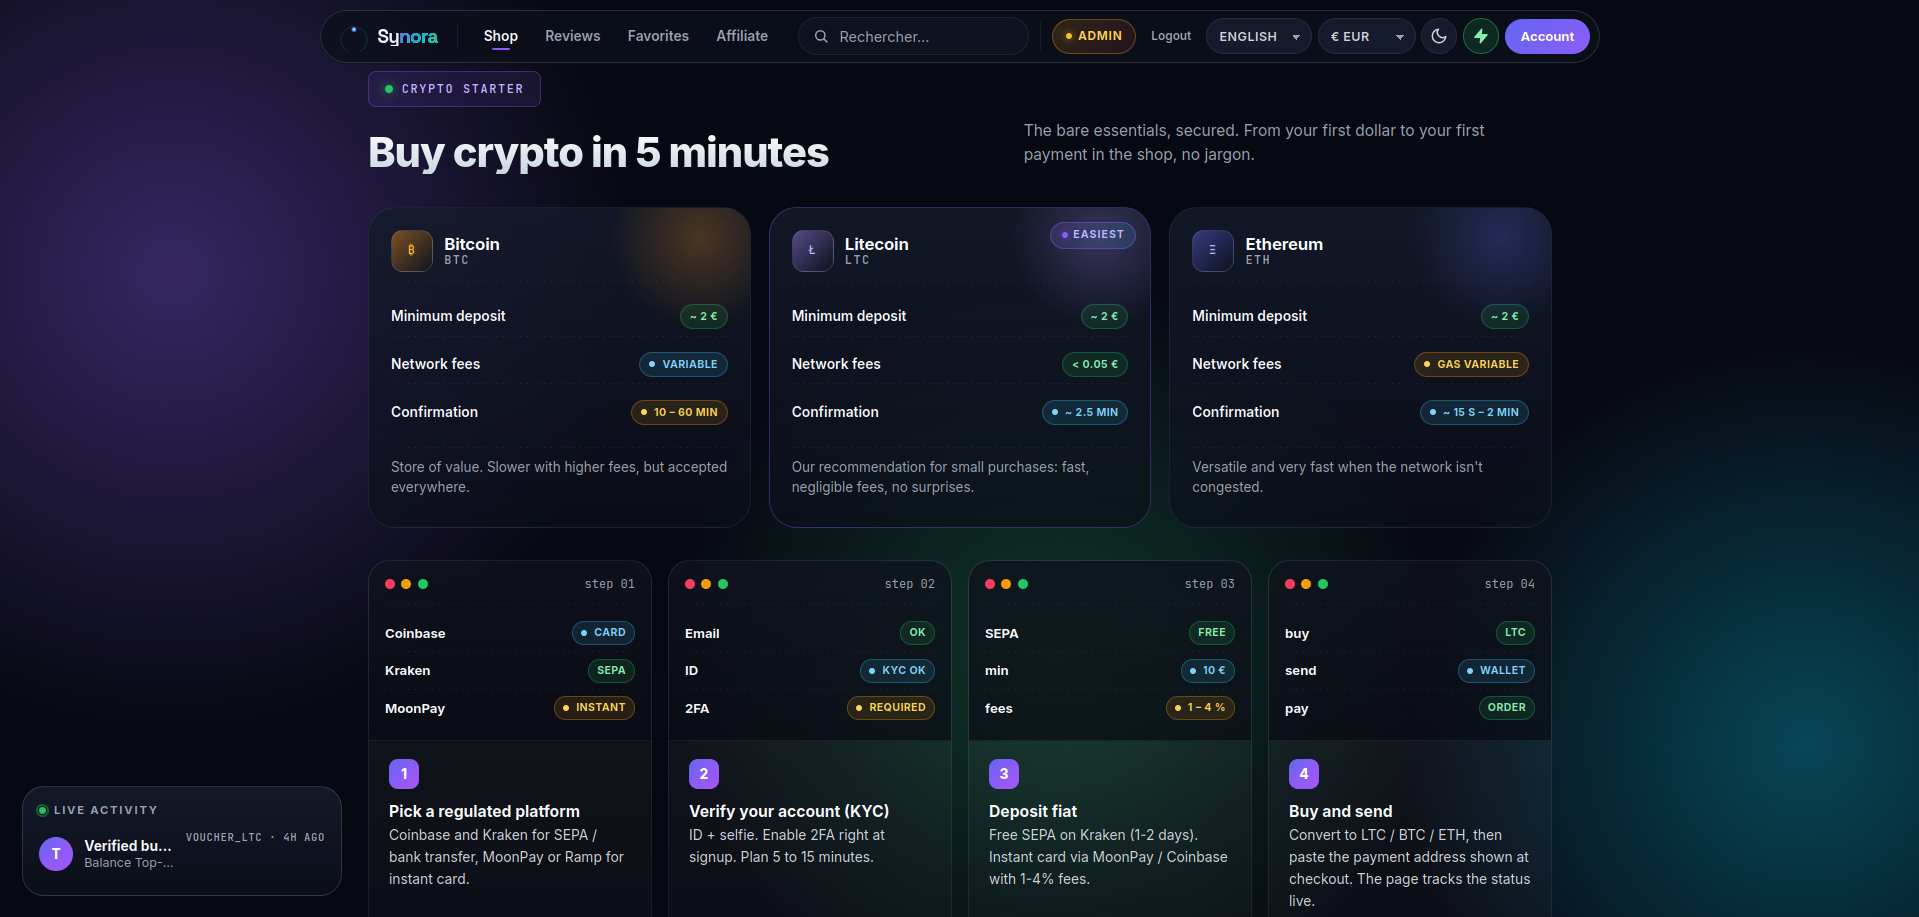Click 'step 04' label
This screenshot has height=917, width=1919.
point(1510,584)
